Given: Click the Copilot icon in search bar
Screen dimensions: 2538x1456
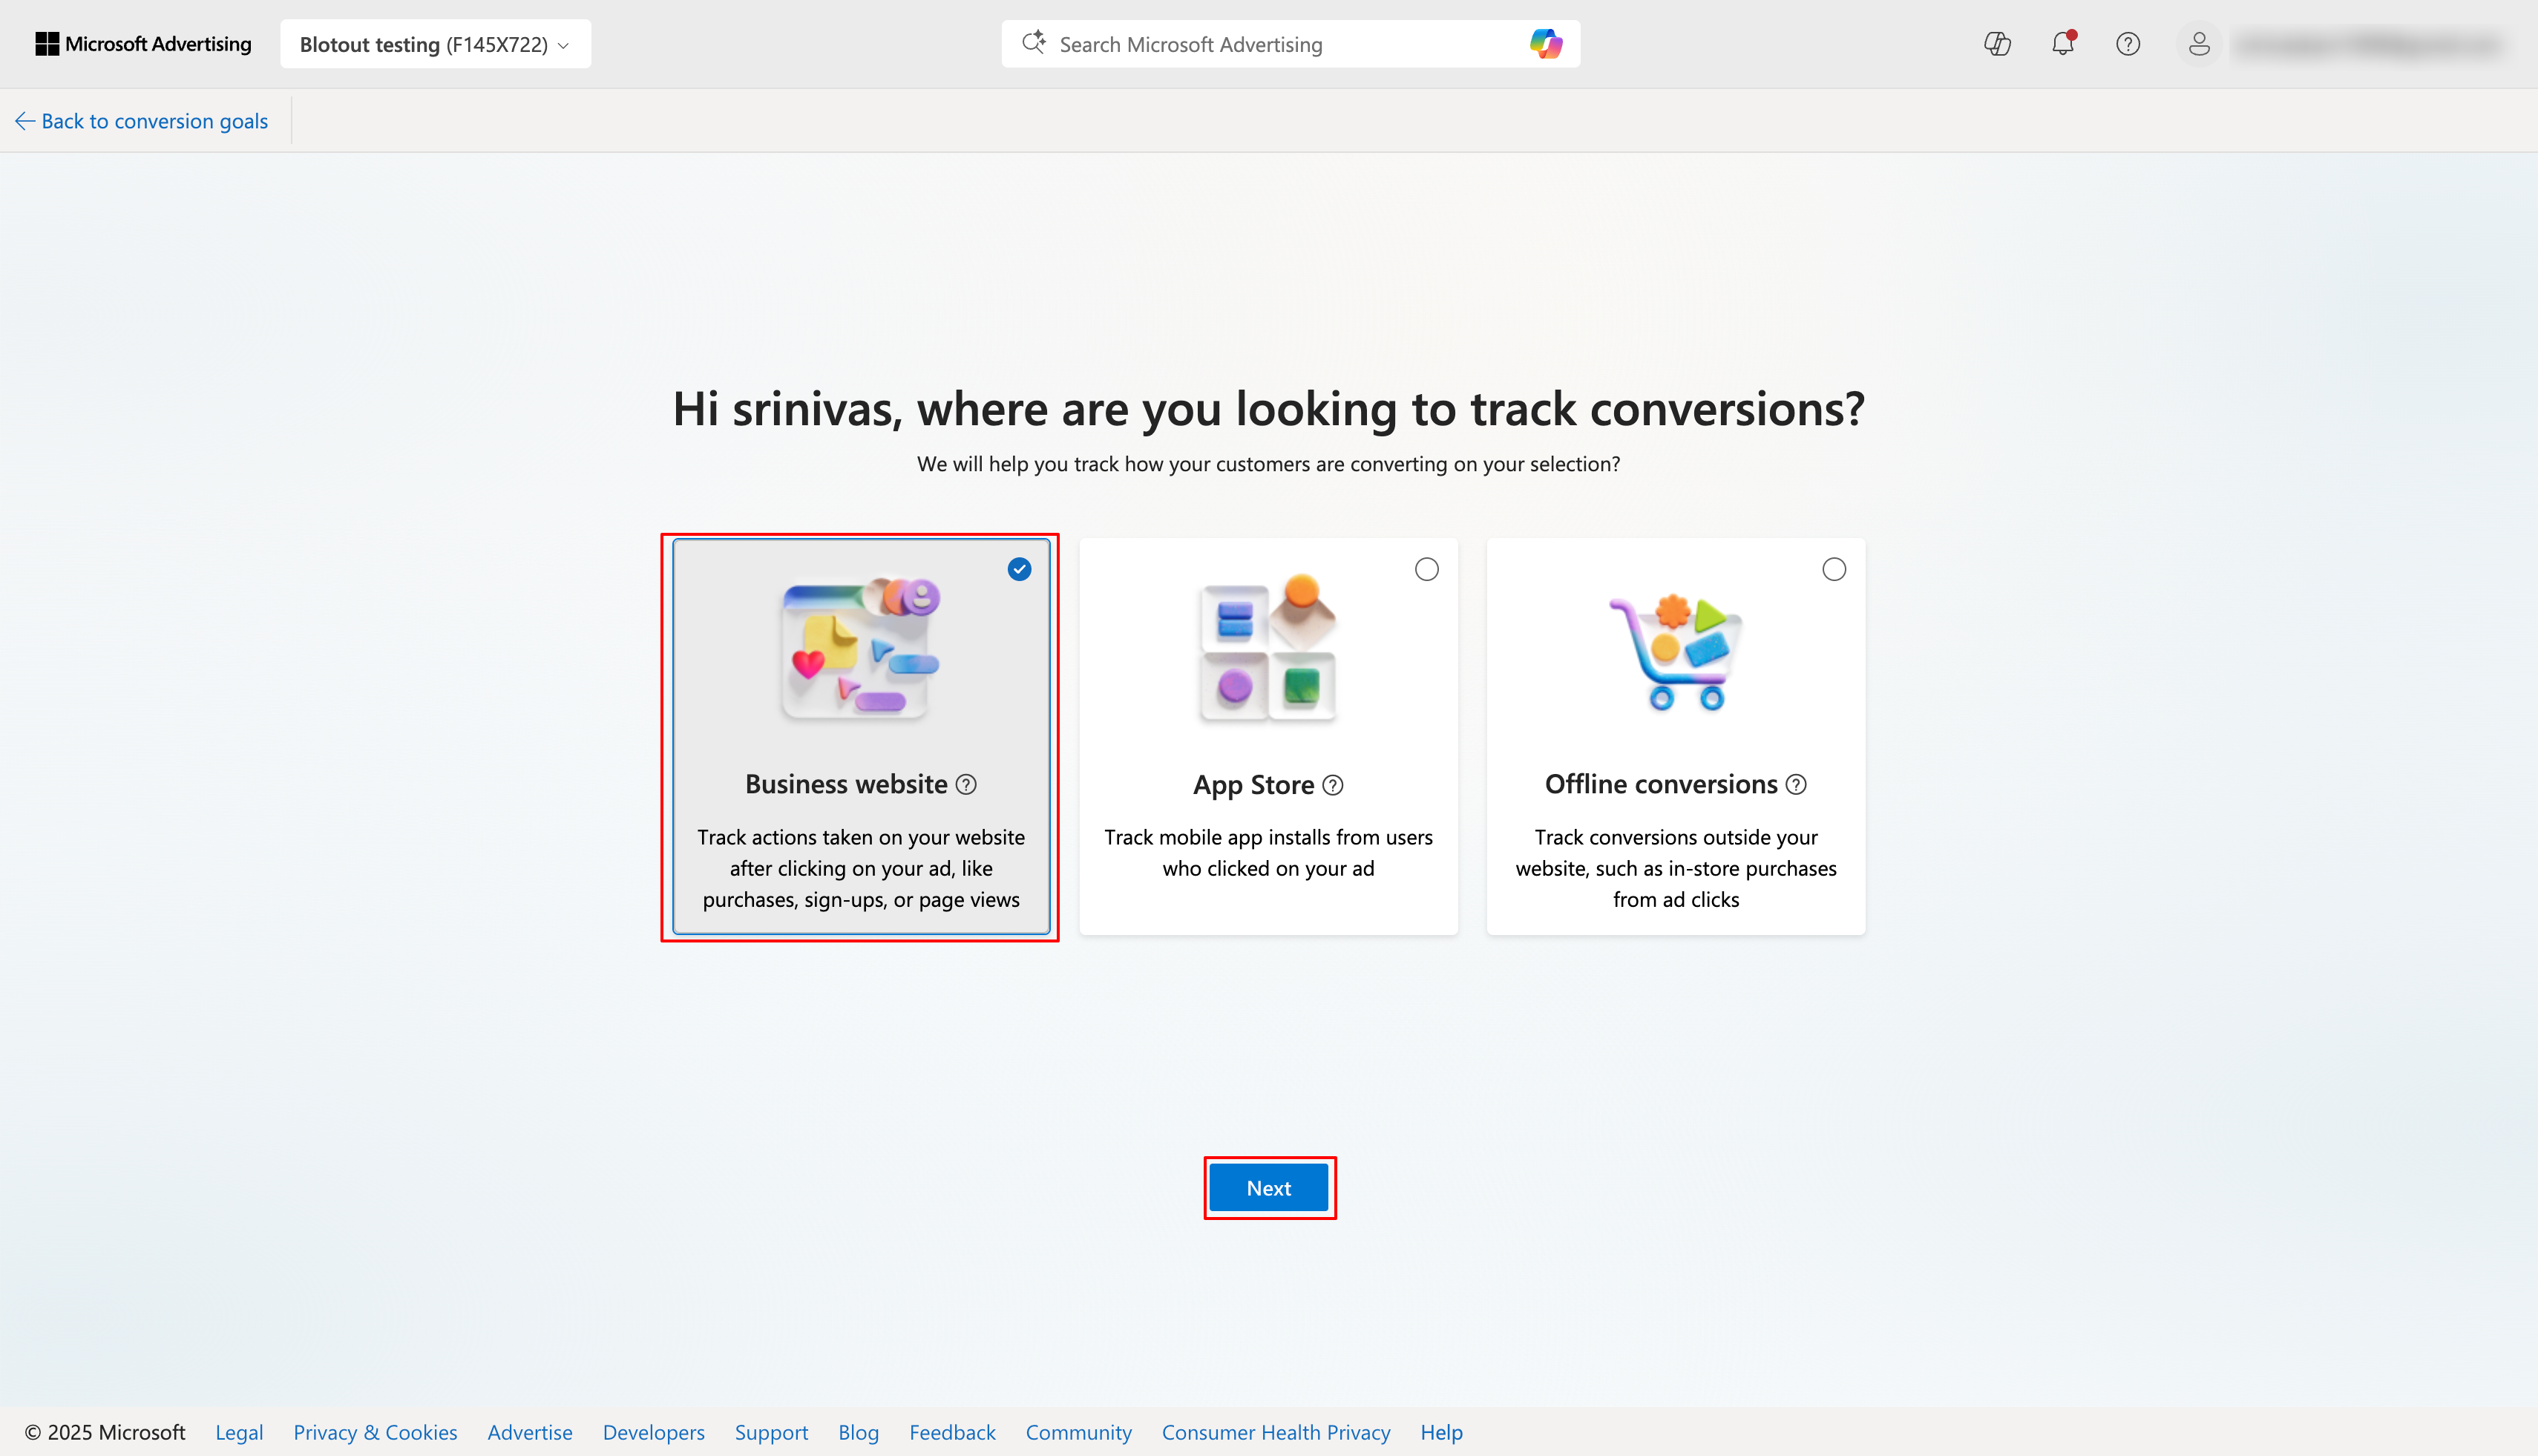Looking at the screenshot, I should 1545,44.
